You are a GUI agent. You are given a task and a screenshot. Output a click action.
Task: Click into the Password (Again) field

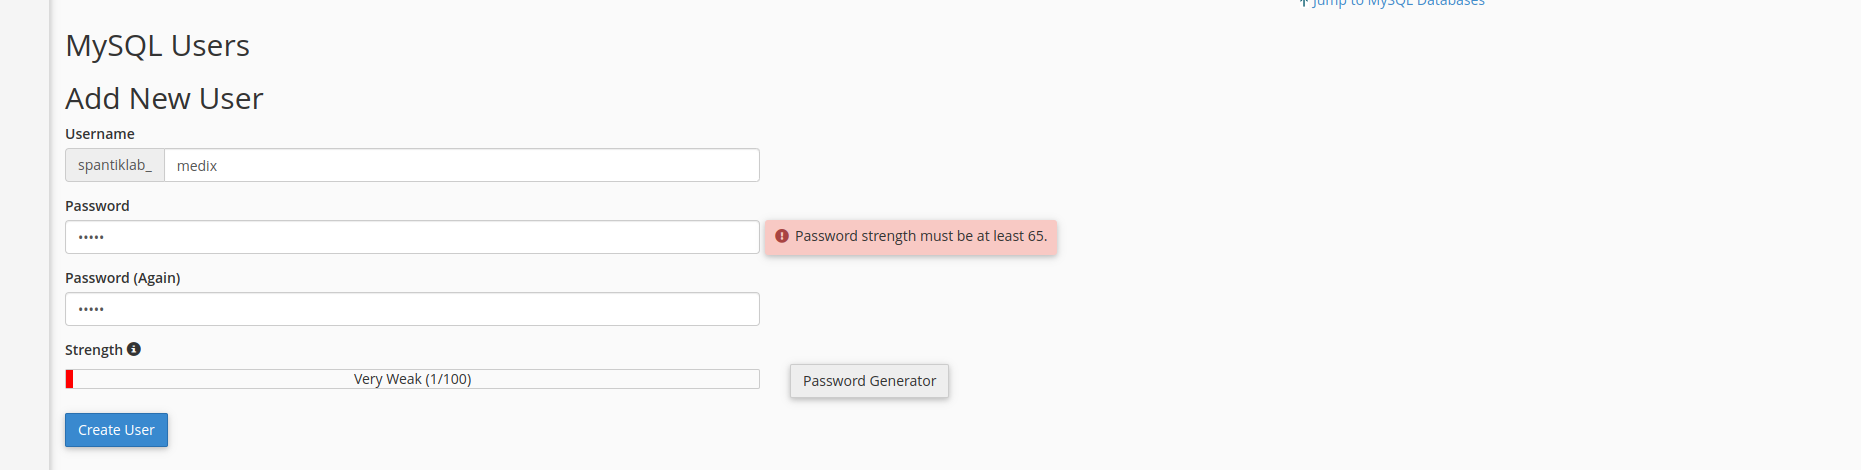click(x=412, y=309)
